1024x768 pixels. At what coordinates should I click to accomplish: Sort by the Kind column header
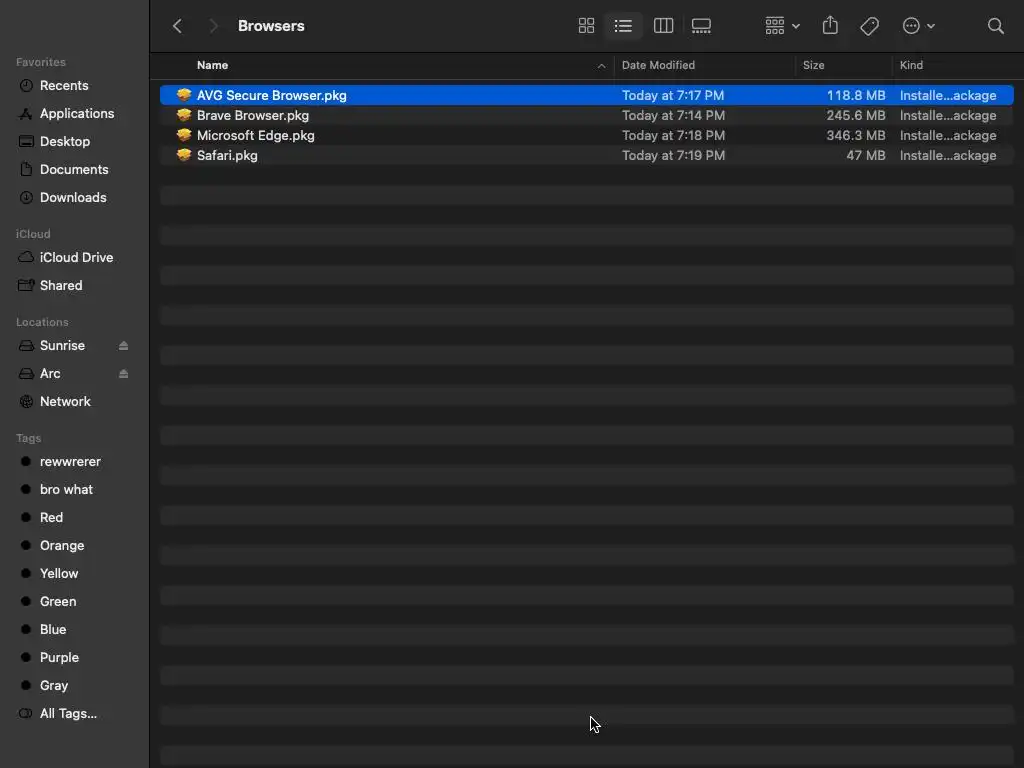point(911,65)
